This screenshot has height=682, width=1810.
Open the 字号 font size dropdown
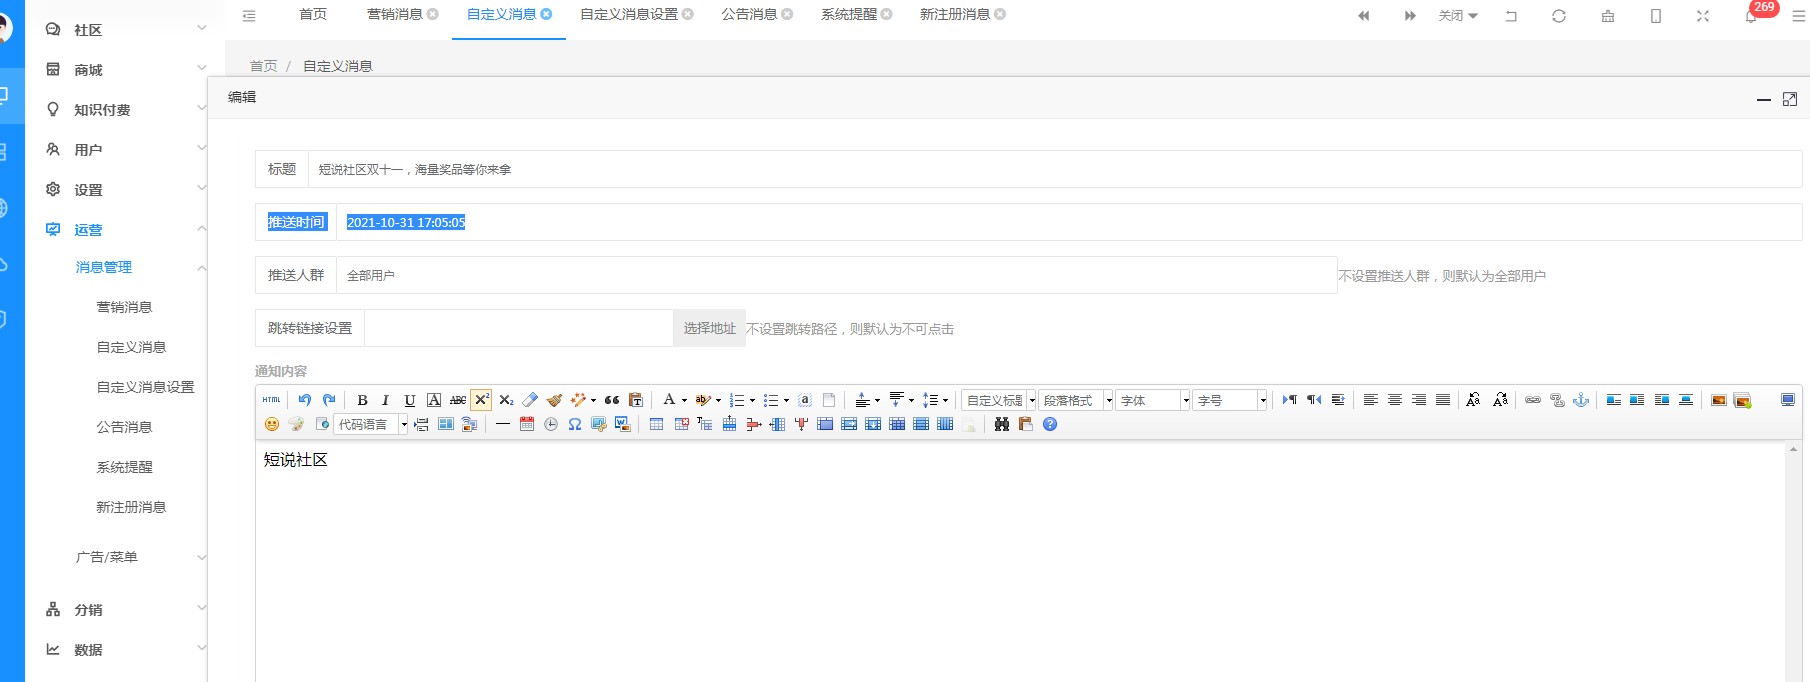pos(1230,400)
